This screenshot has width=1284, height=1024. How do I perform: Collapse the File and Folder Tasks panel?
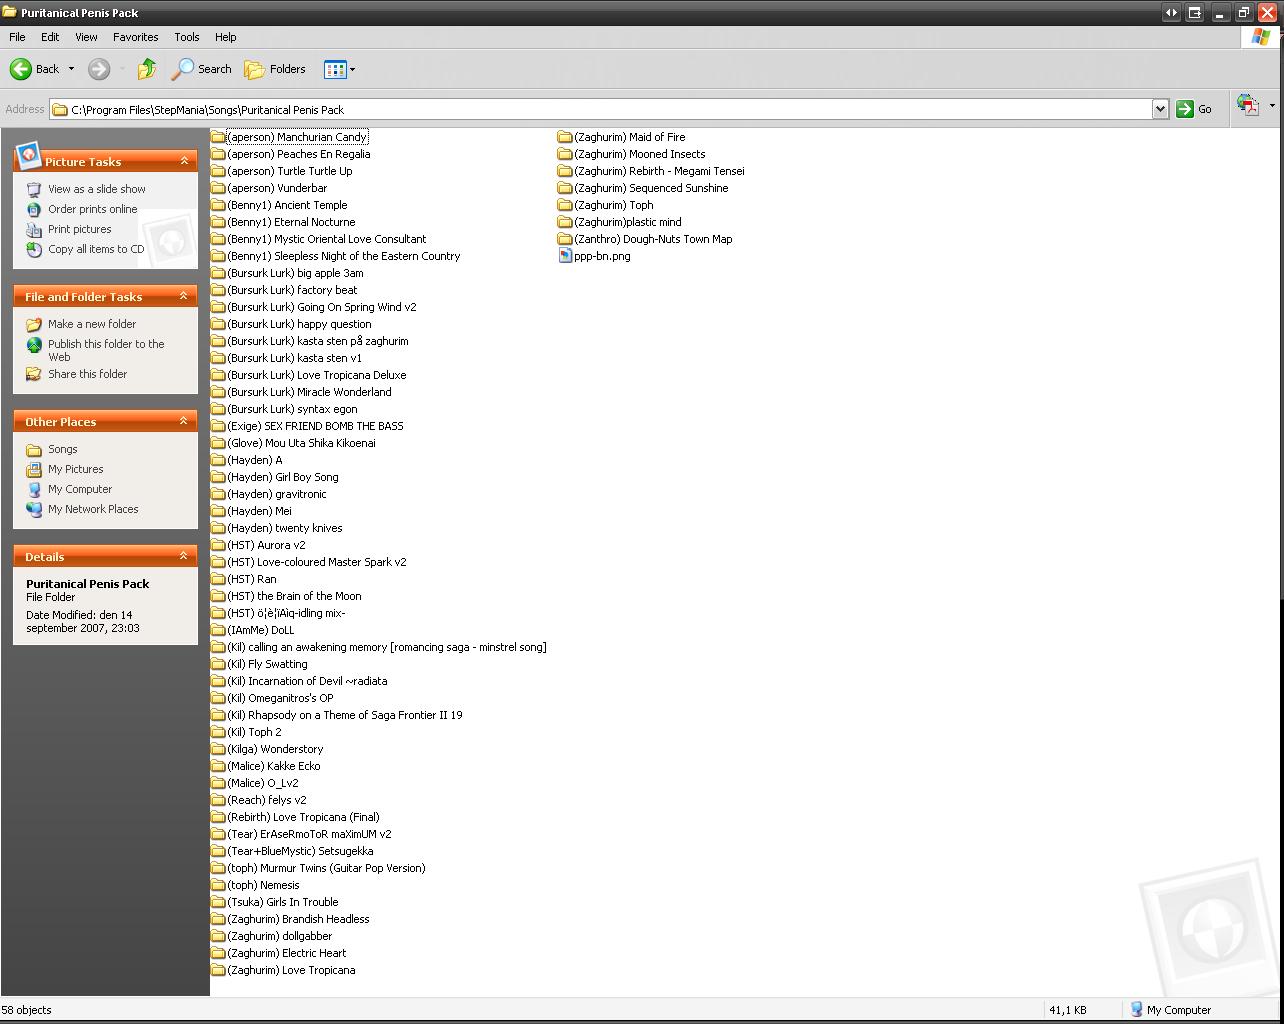184,296
